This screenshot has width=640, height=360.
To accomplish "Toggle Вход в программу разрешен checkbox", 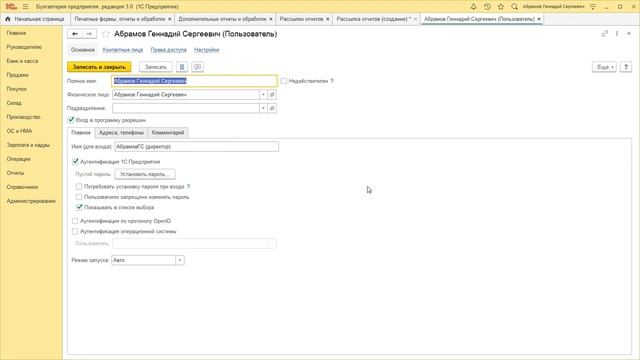I will click(71, 120).
